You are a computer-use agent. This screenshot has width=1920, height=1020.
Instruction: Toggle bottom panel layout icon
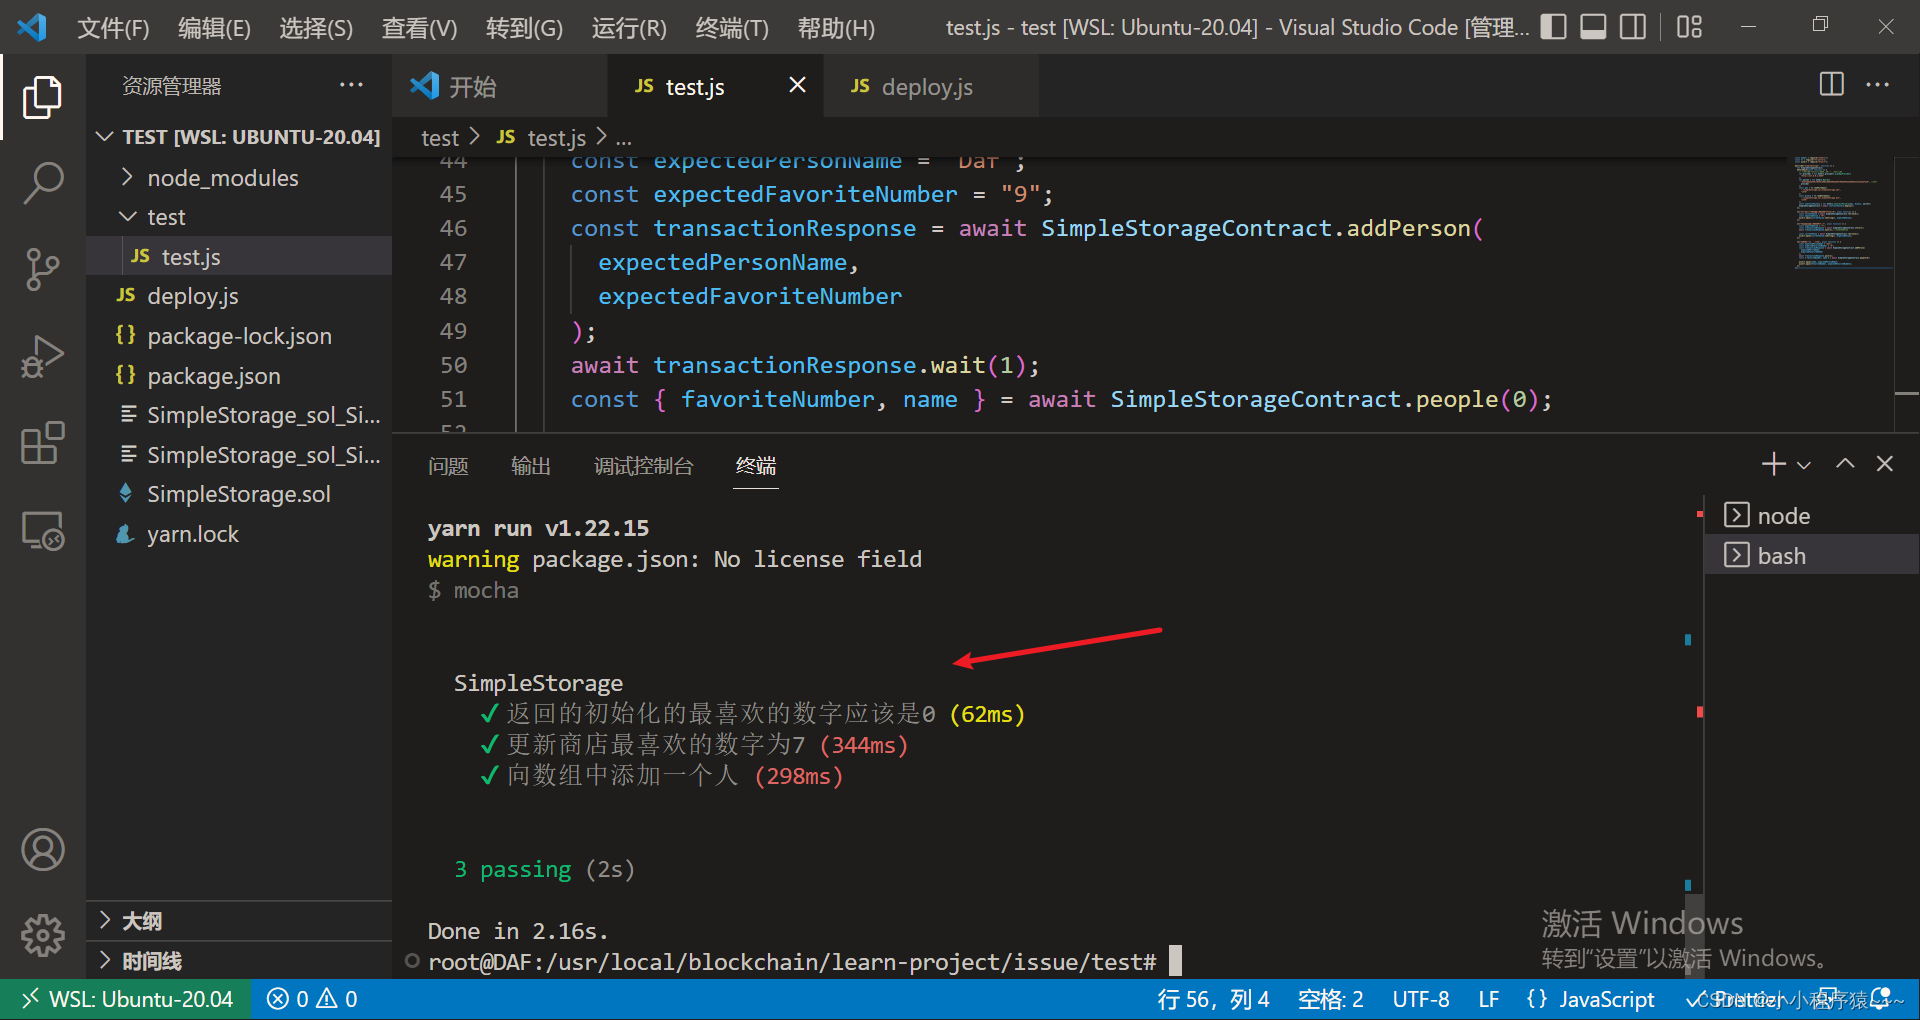(1593, 27)
